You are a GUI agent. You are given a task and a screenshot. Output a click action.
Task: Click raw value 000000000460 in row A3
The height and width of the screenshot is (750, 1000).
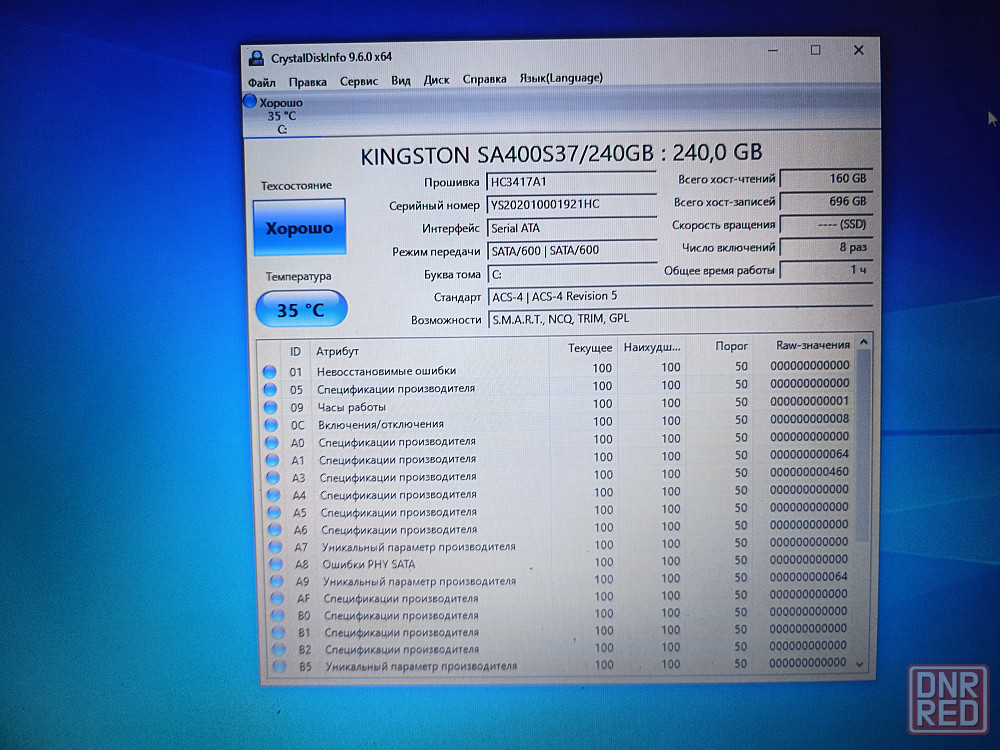click(809, 472)
